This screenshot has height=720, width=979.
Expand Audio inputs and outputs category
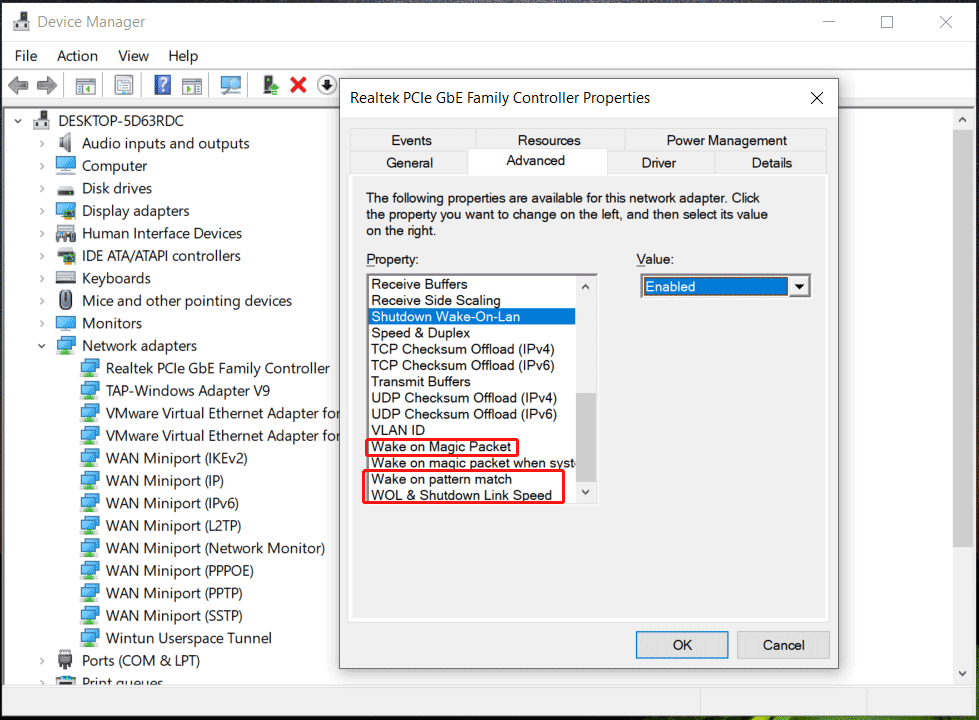pyautogui.click(x=42, y=144)
